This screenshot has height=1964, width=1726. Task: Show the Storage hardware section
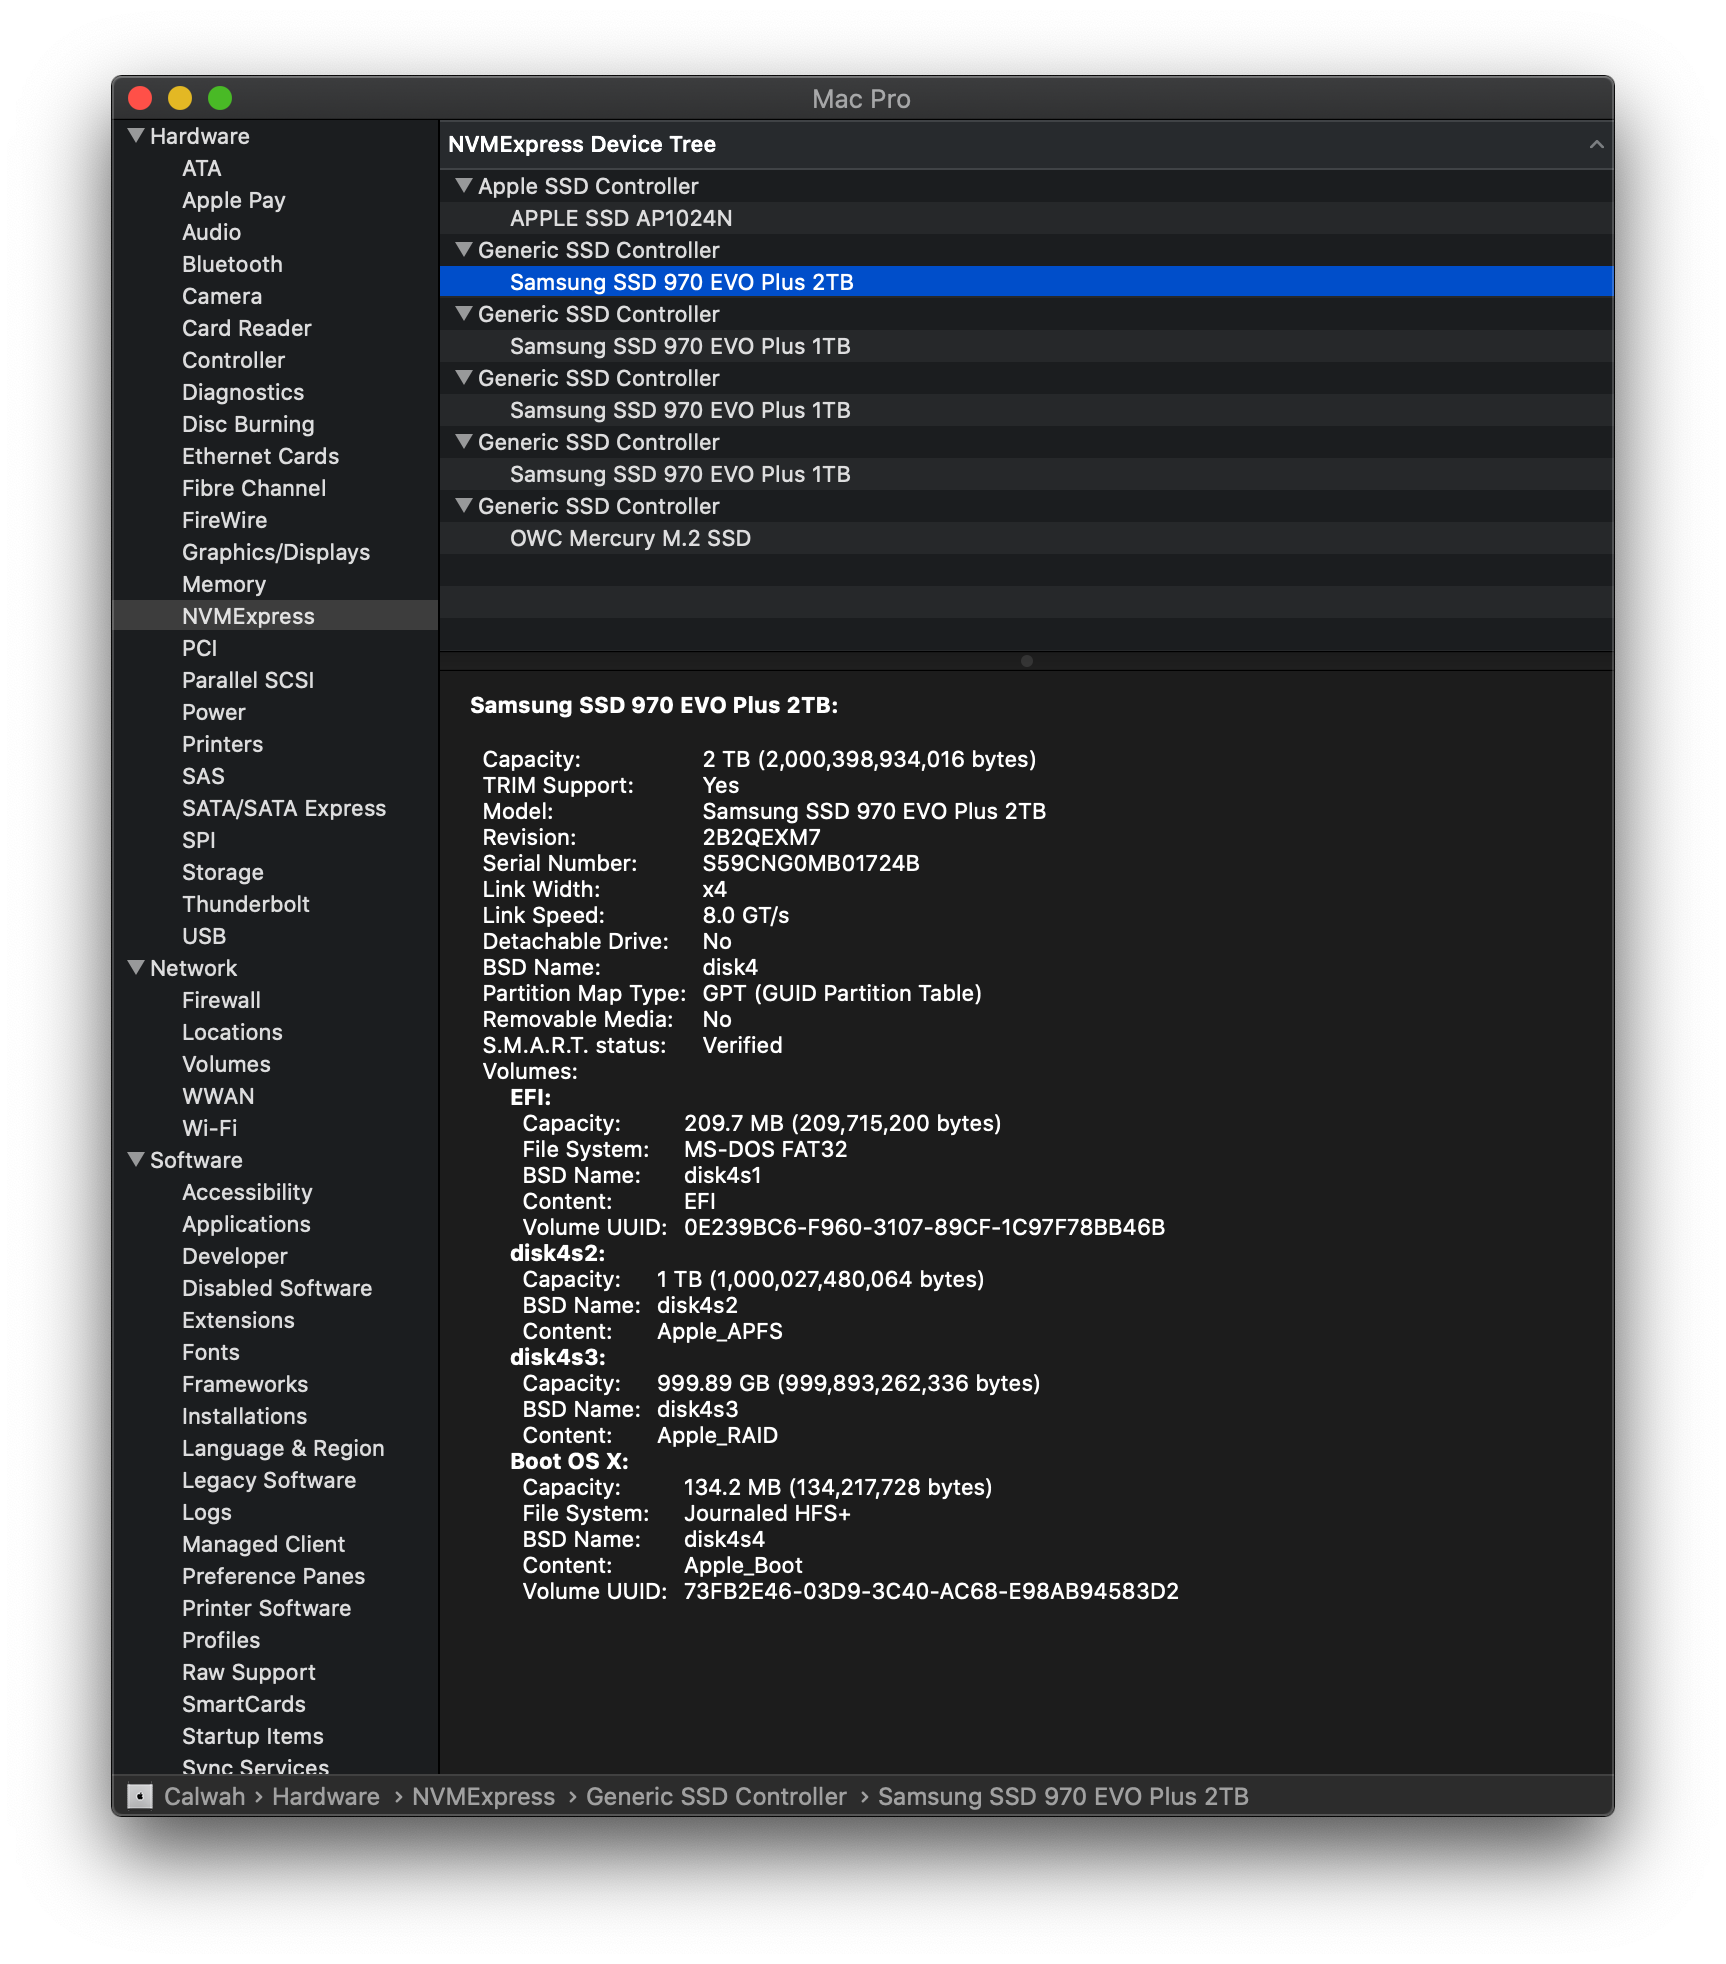tap(223, 872)
